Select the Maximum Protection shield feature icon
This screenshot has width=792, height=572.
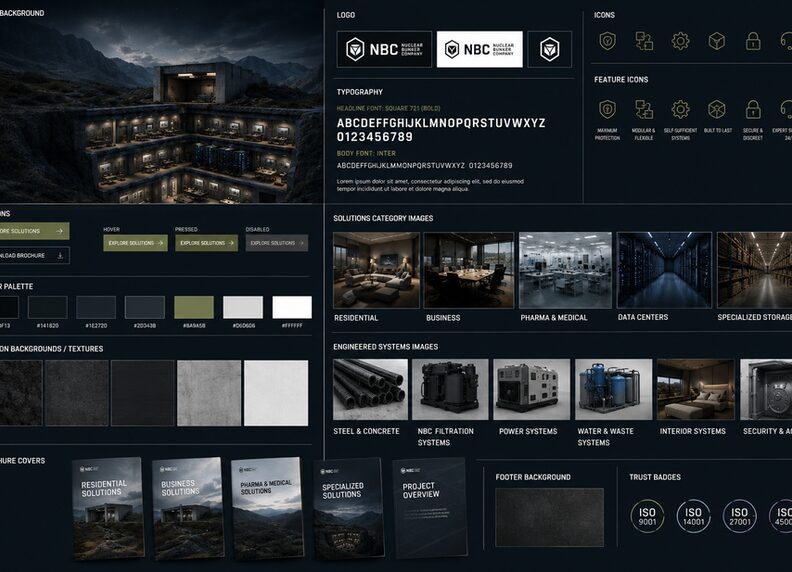[607, 109]
